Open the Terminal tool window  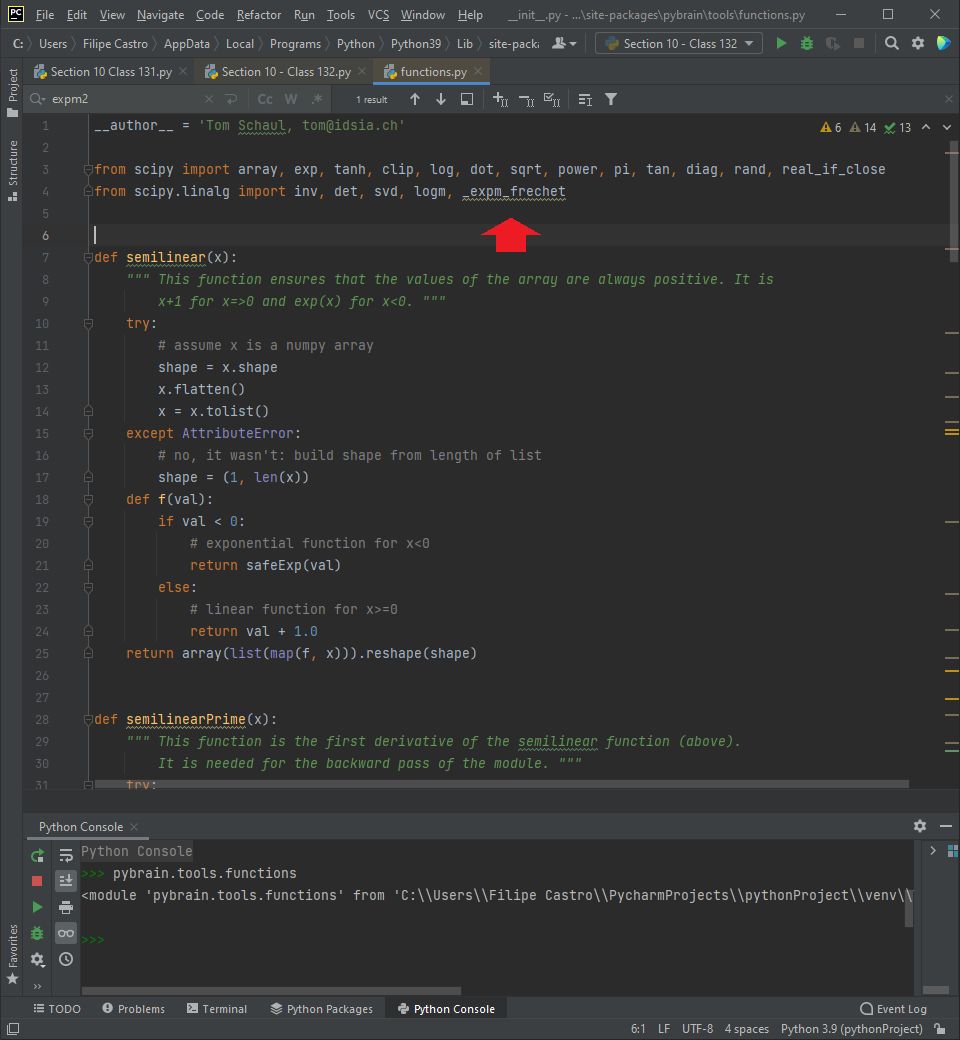217,1009
